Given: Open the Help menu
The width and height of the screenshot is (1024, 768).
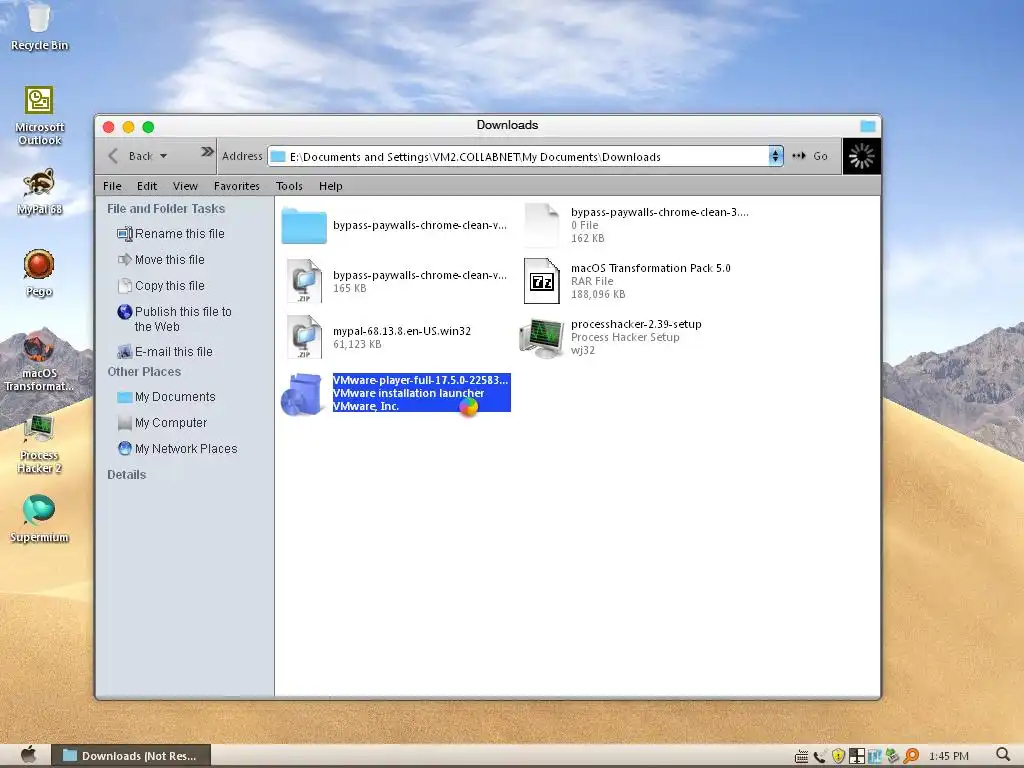Looking at the screenshot, I should (330, 186).
